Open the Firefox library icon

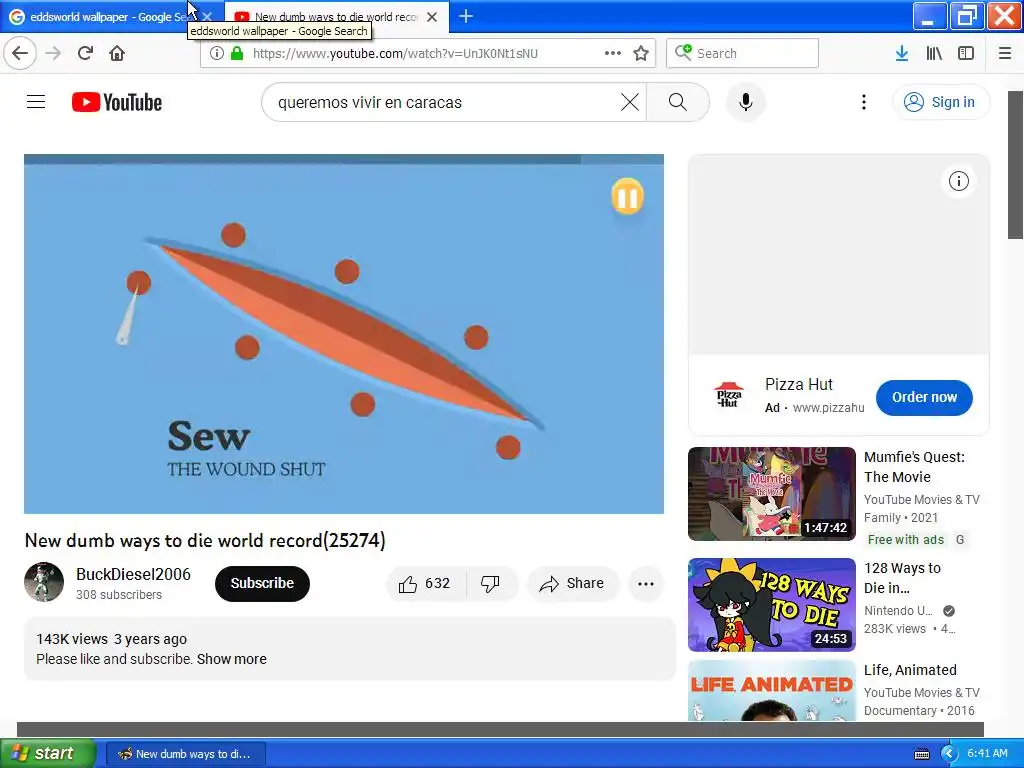click(x=934, y=53)
